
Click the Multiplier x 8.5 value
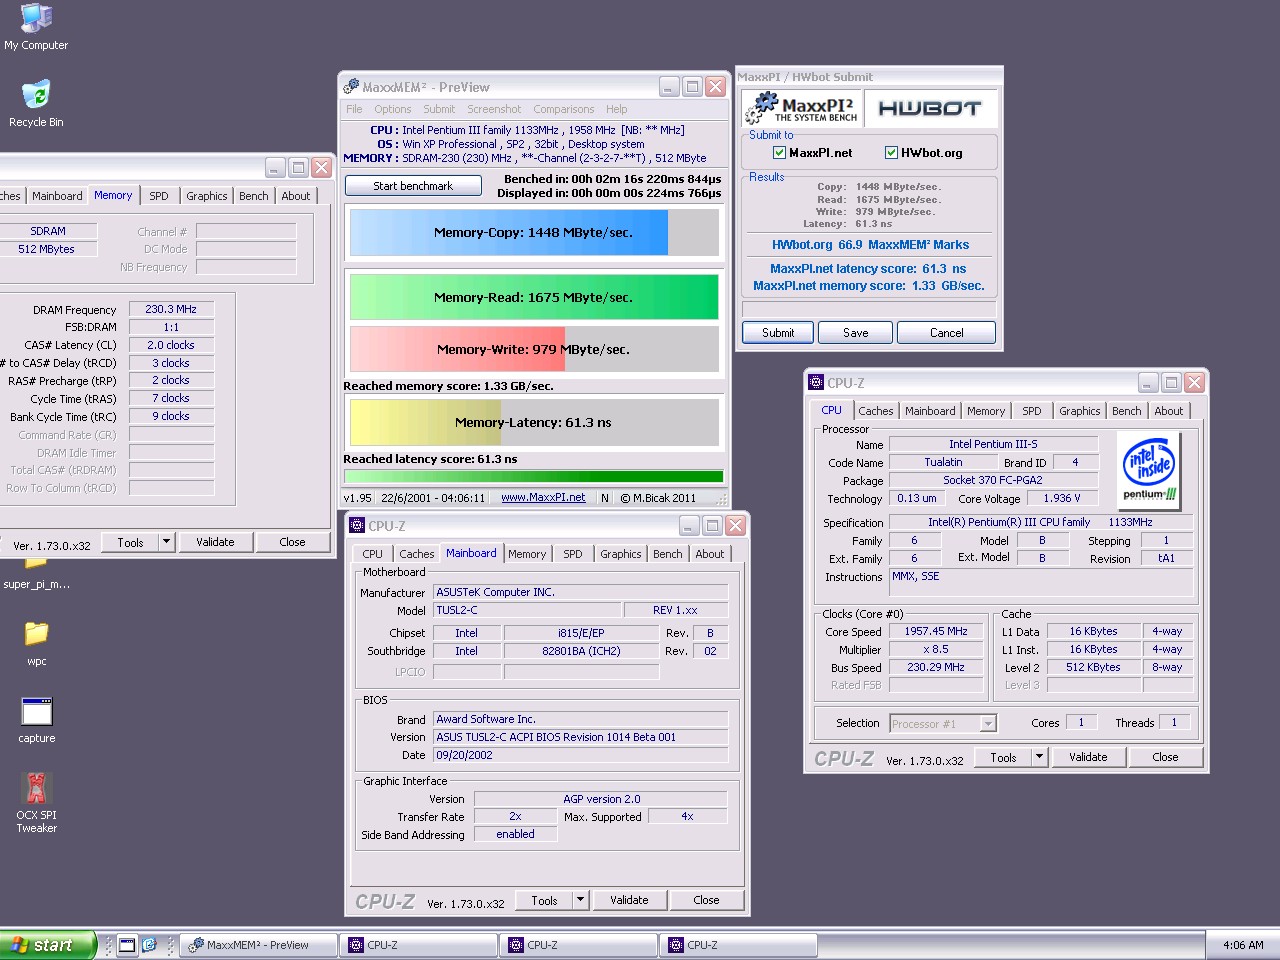pyautogui.click(x=937, y=649)
